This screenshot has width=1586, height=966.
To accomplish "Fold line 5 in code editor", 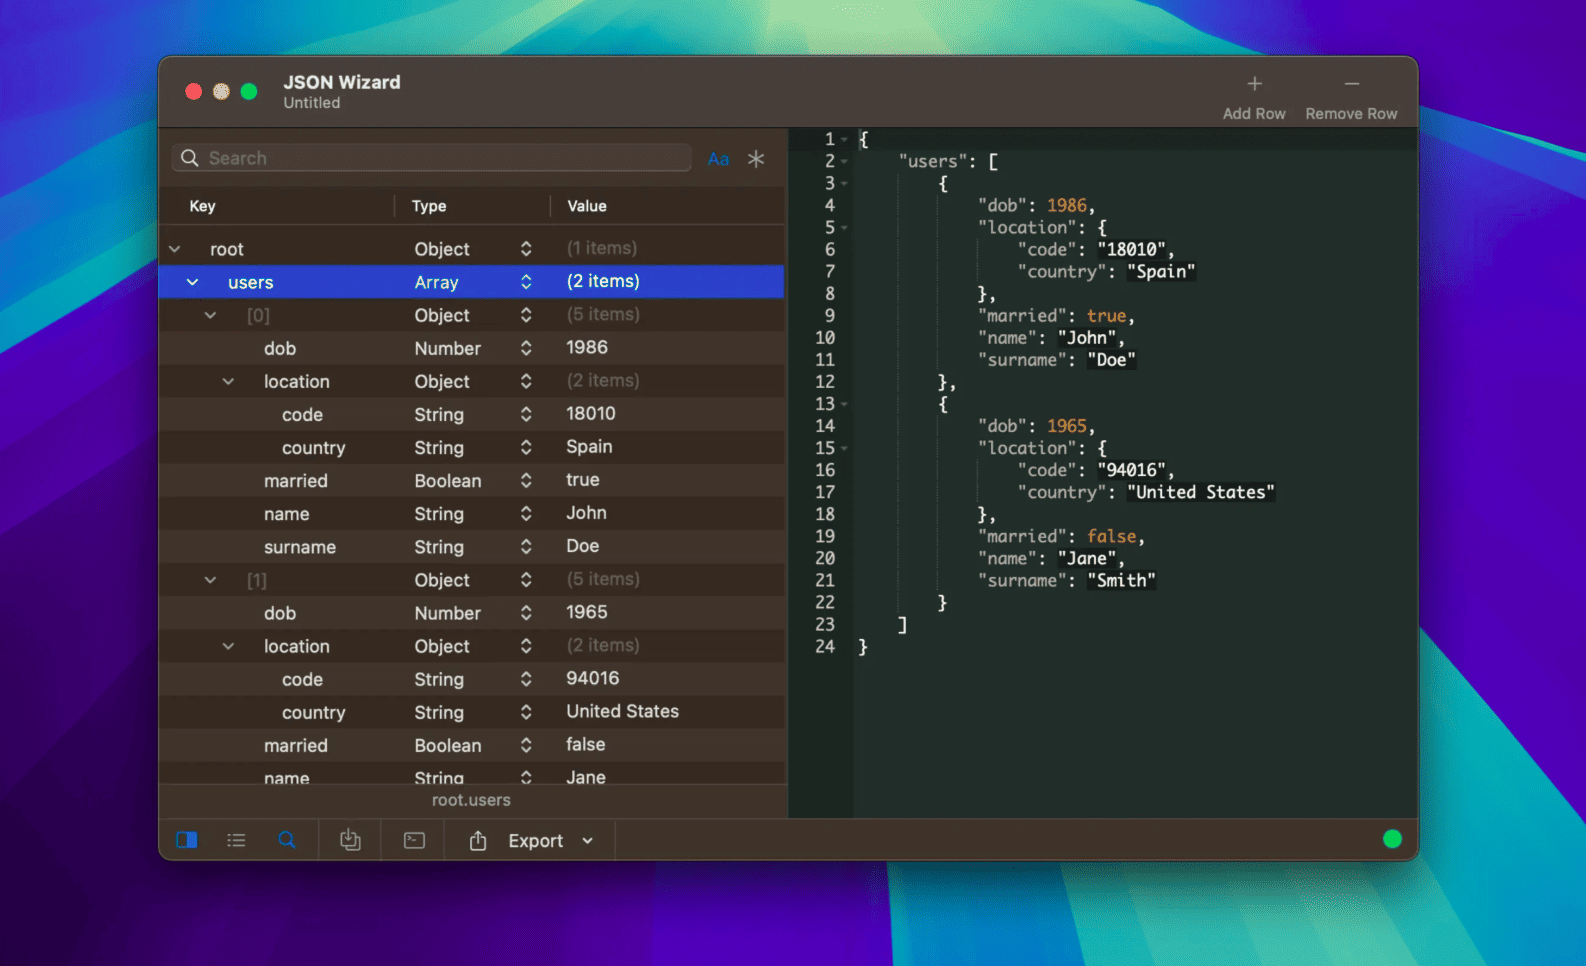I will 844,228.
